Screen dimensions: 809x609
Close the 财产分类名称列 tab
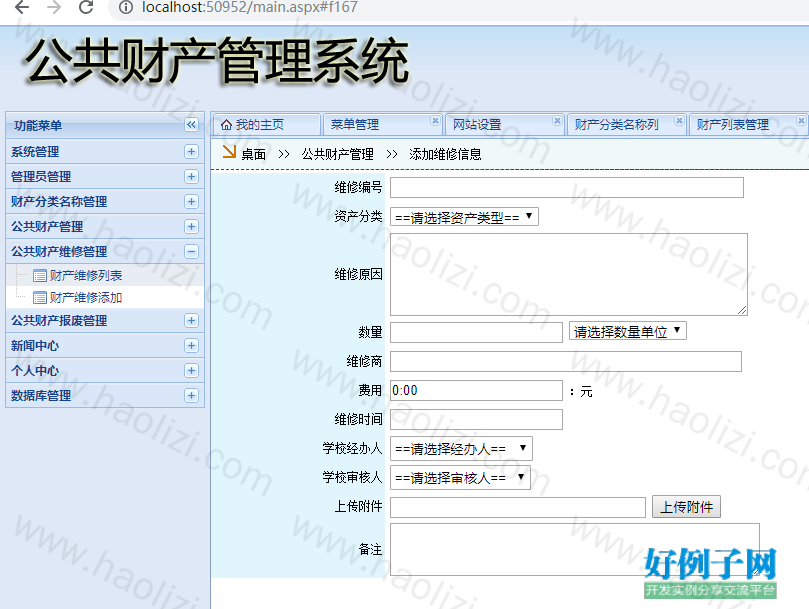click(x=679, y=120)
